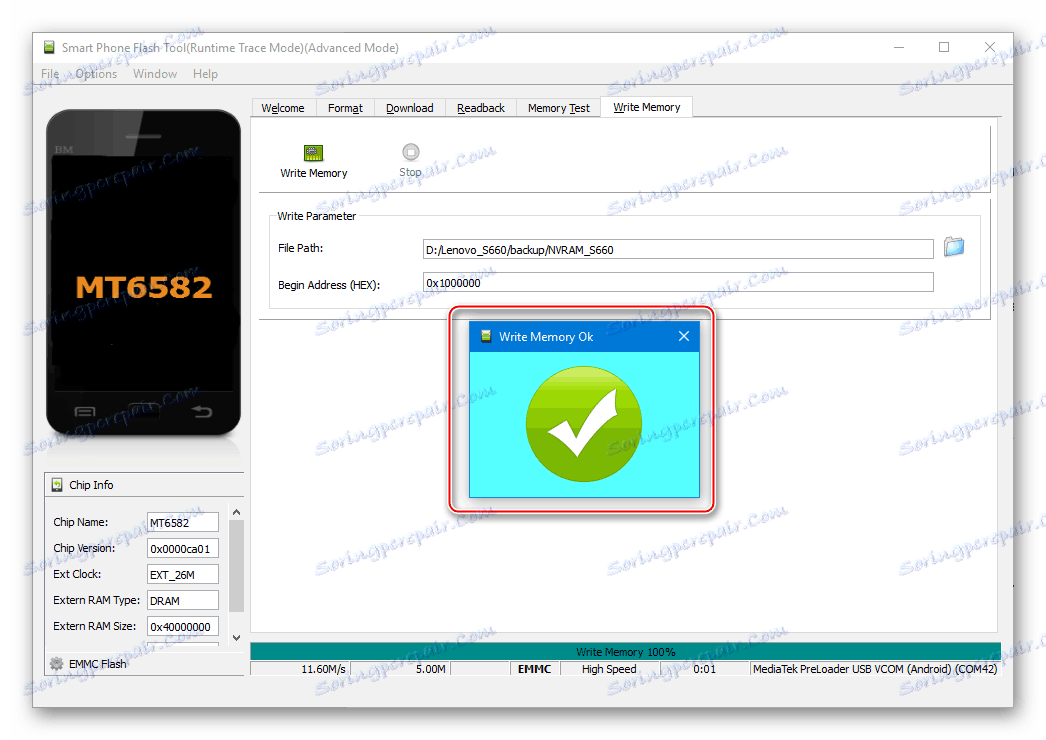Open the folder browse icon beside File Path
Viewport: 1046px width, 740px height.
[953, 247]
